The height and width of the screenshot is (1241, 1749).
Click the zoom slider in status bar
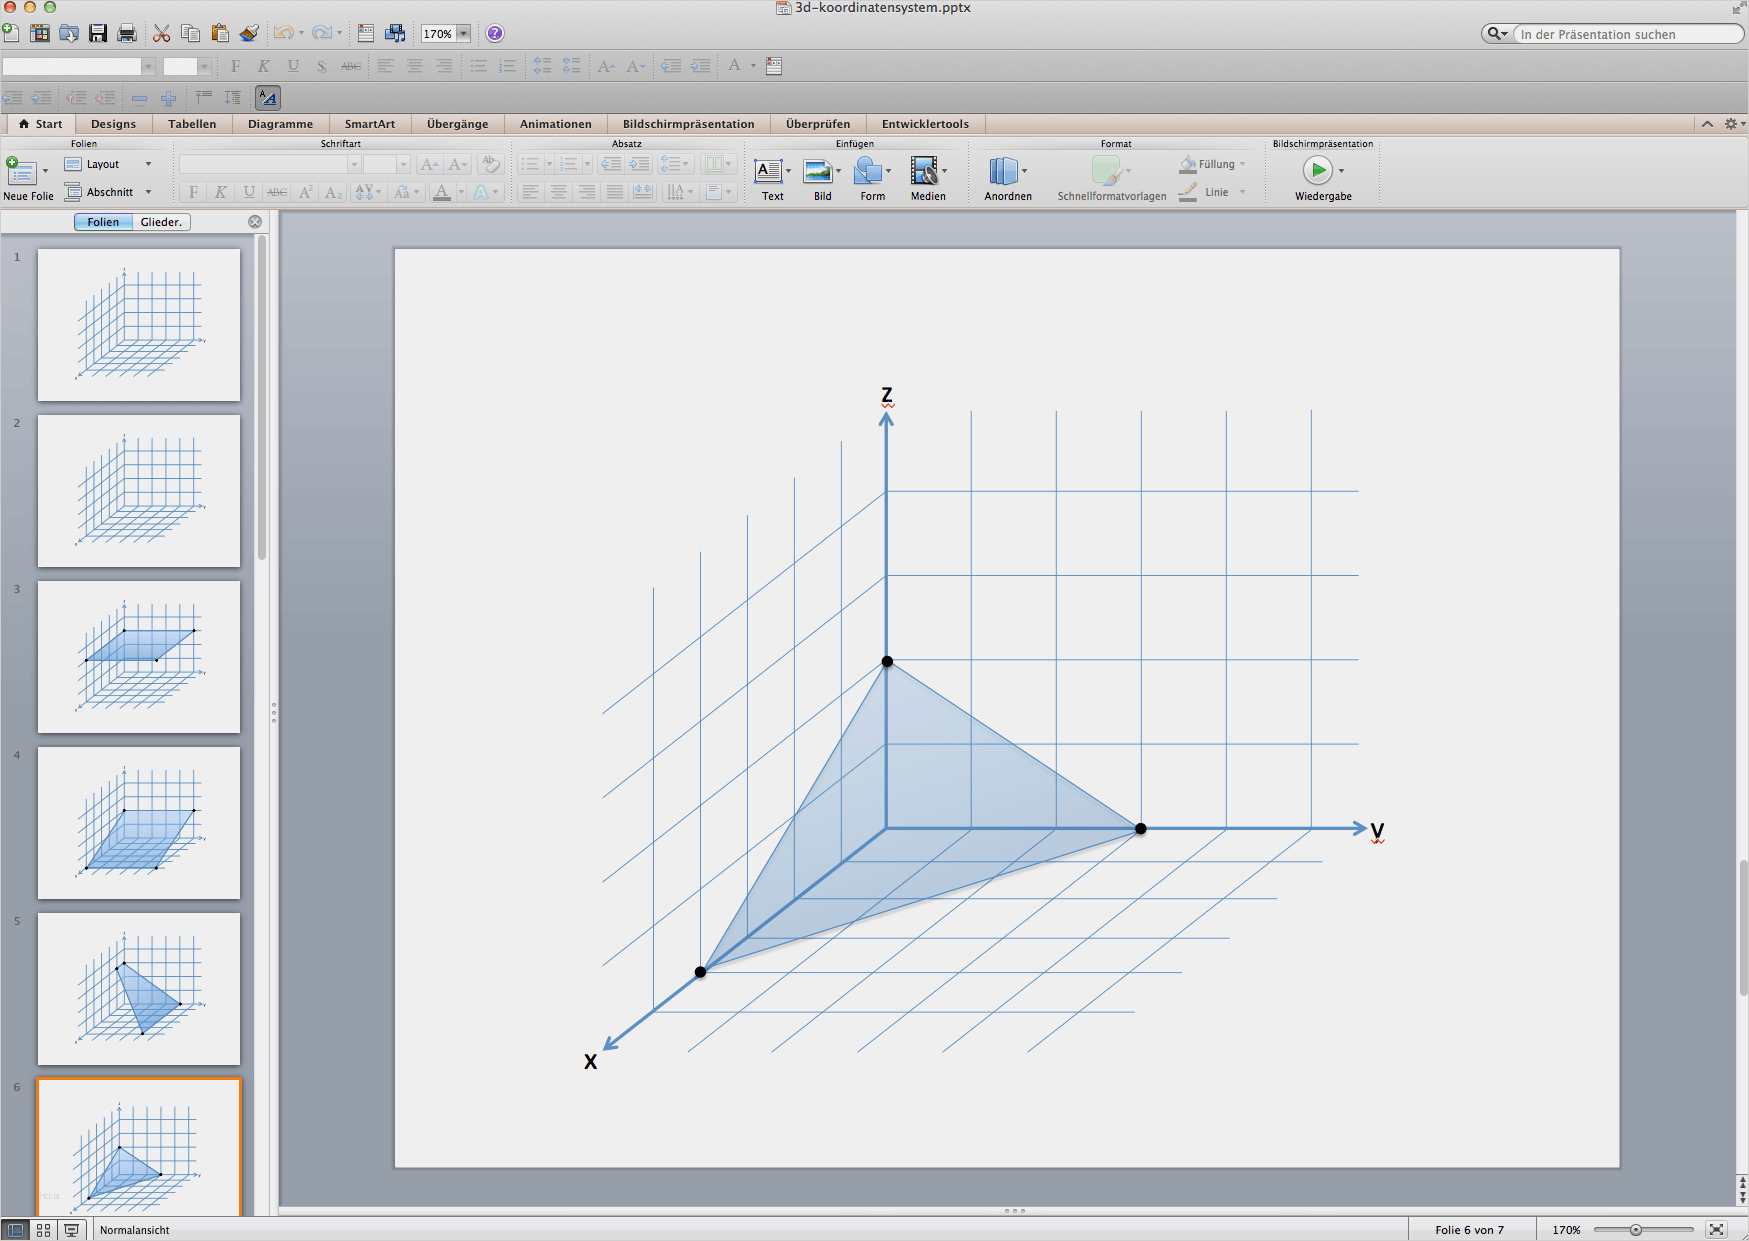1636,1230
